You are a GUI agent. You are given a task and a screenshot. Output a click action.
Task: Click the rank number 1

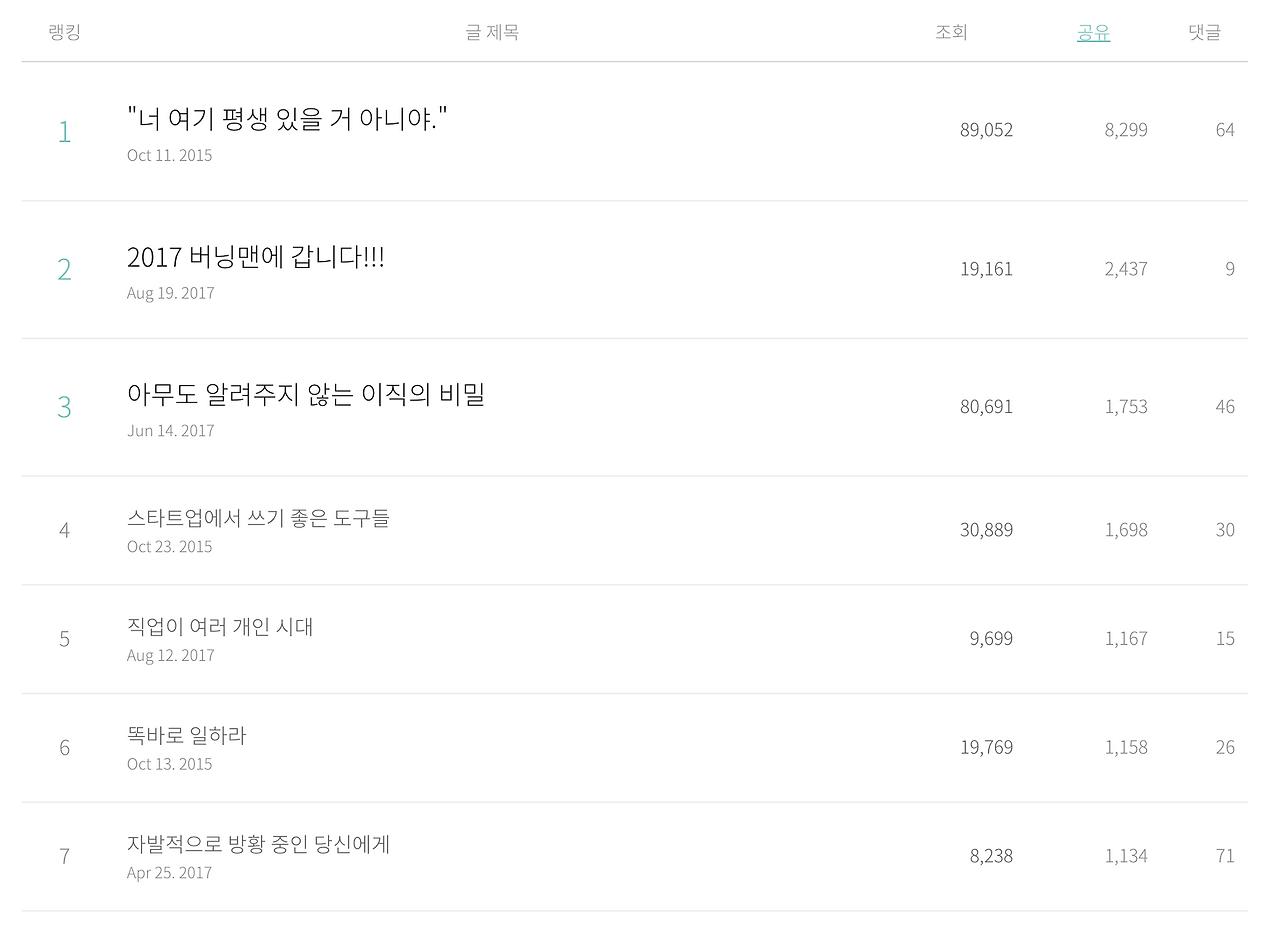click(x=64, y=131)
